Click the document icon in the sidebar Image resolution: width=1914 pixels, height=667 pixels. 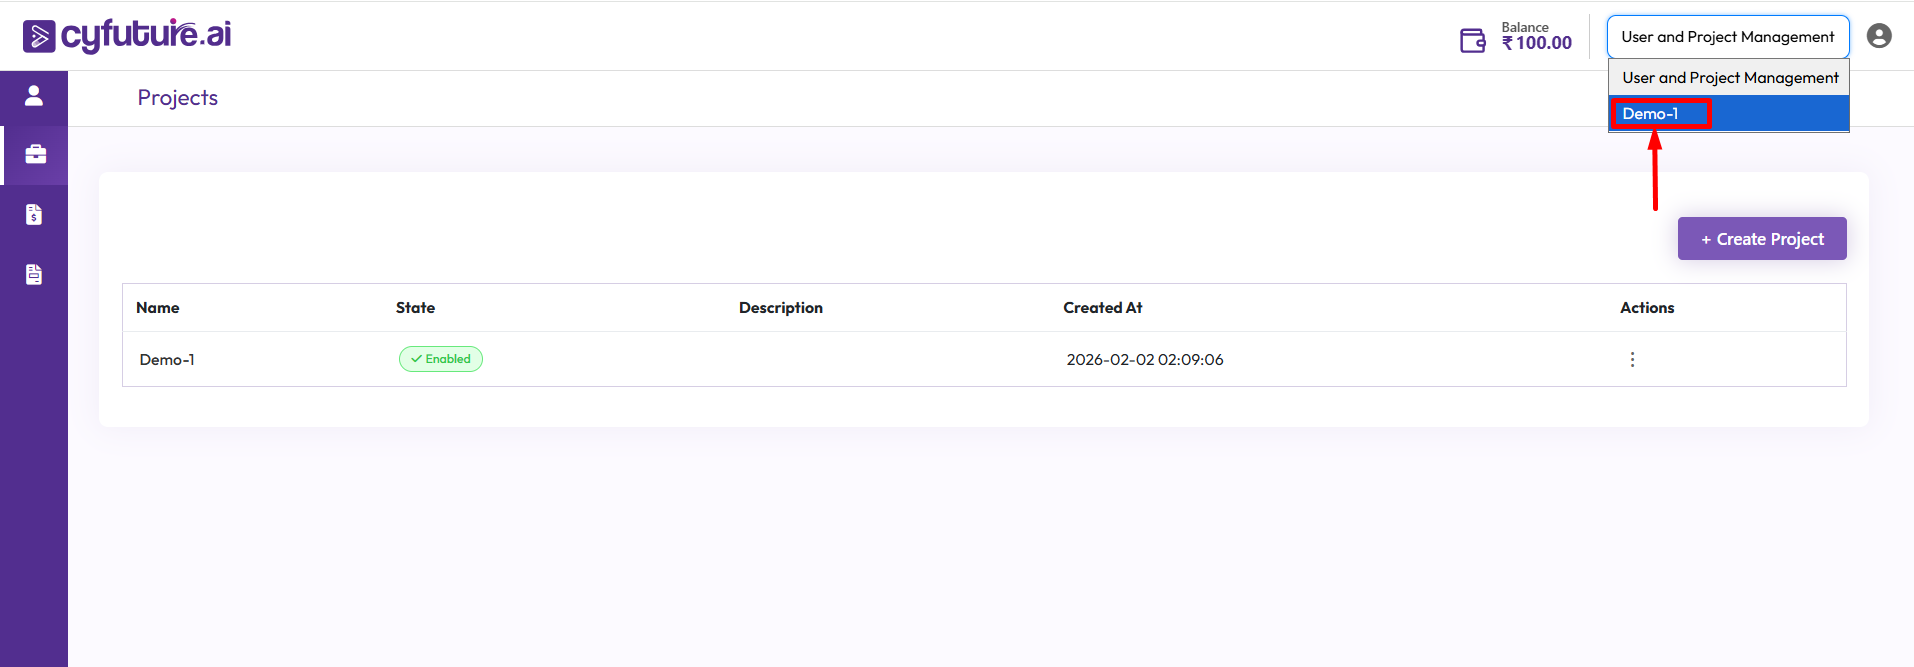click(34, 275)
